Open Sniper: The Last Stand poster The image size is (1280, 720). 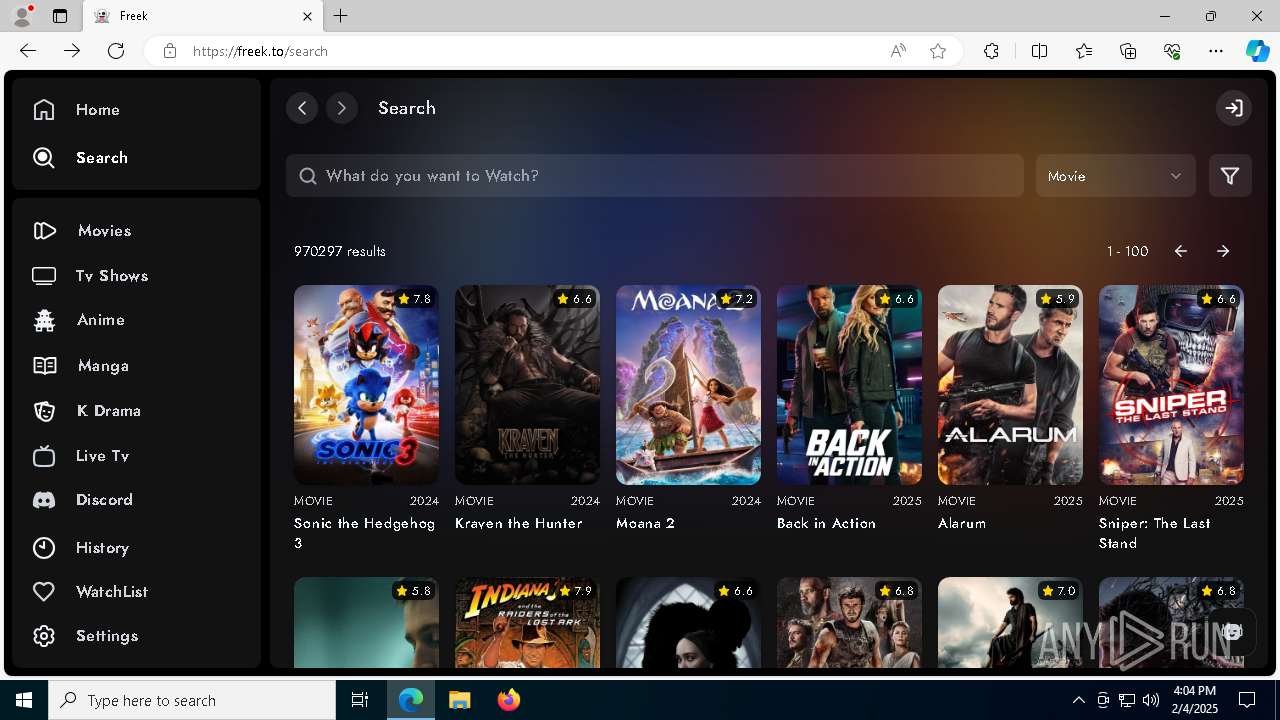pos(1171,385)
